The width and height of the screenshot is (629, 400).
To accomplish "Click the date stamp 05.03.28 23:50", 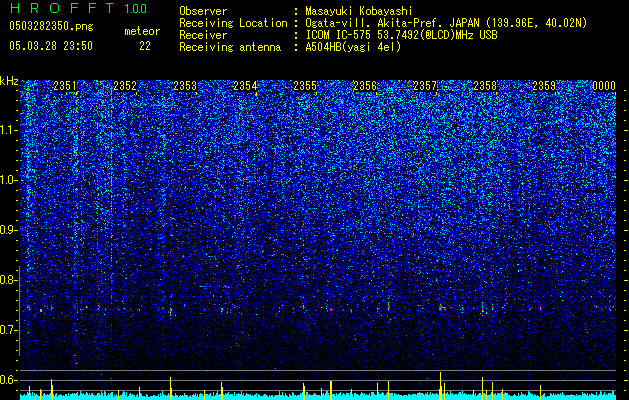I will pos(51,46).
